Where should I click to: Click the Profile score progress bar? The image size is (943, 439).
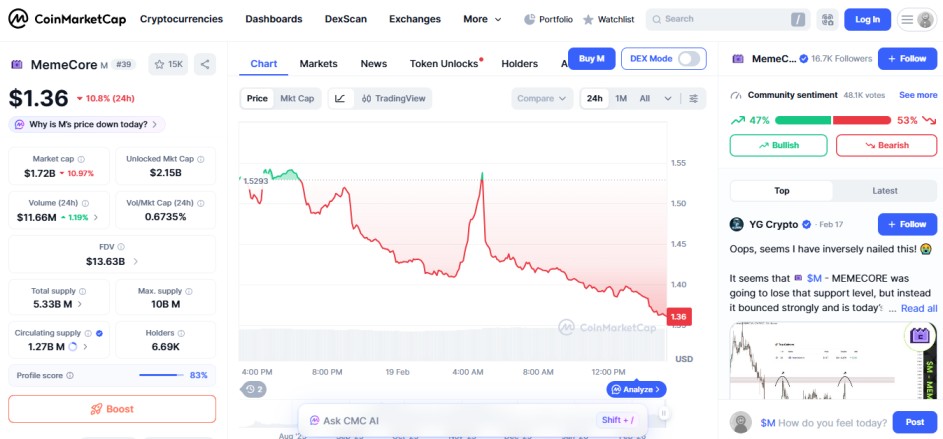tap(161, 375)
